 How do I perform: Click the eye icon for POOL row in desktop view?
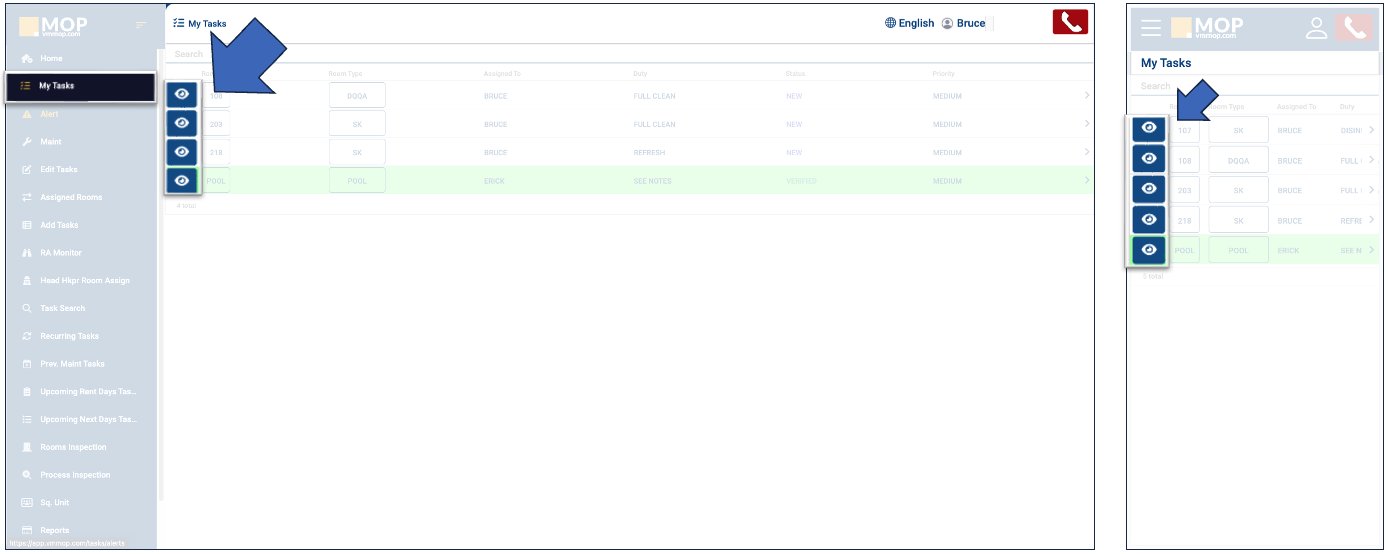(181, 181)
